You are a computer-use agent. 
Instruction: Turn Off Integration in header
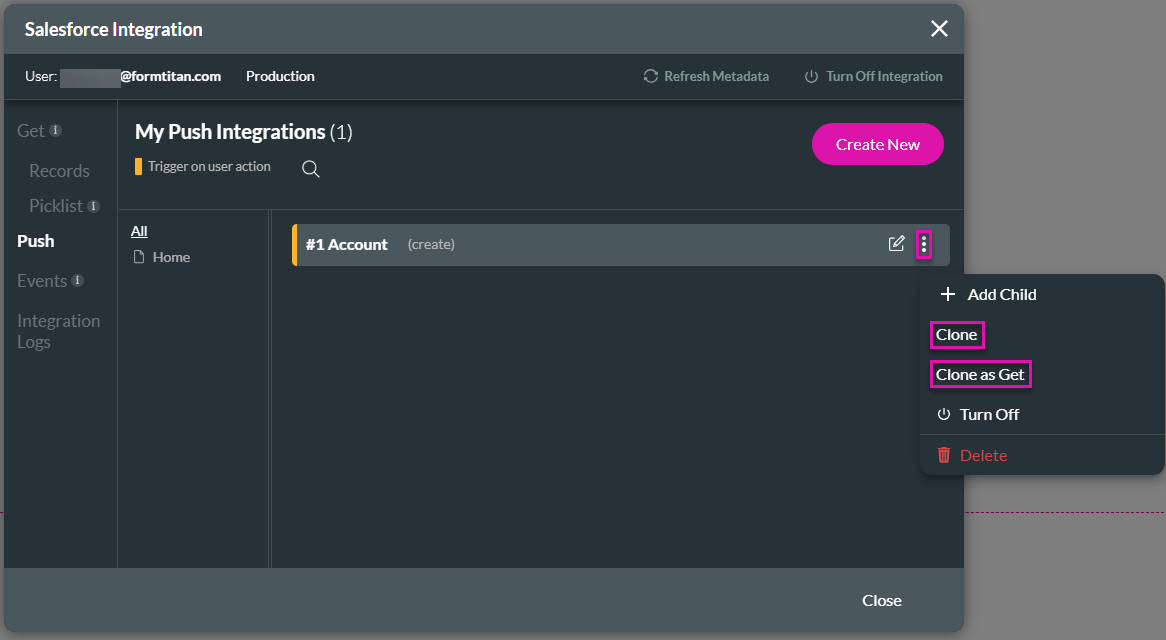coord(873,76)
